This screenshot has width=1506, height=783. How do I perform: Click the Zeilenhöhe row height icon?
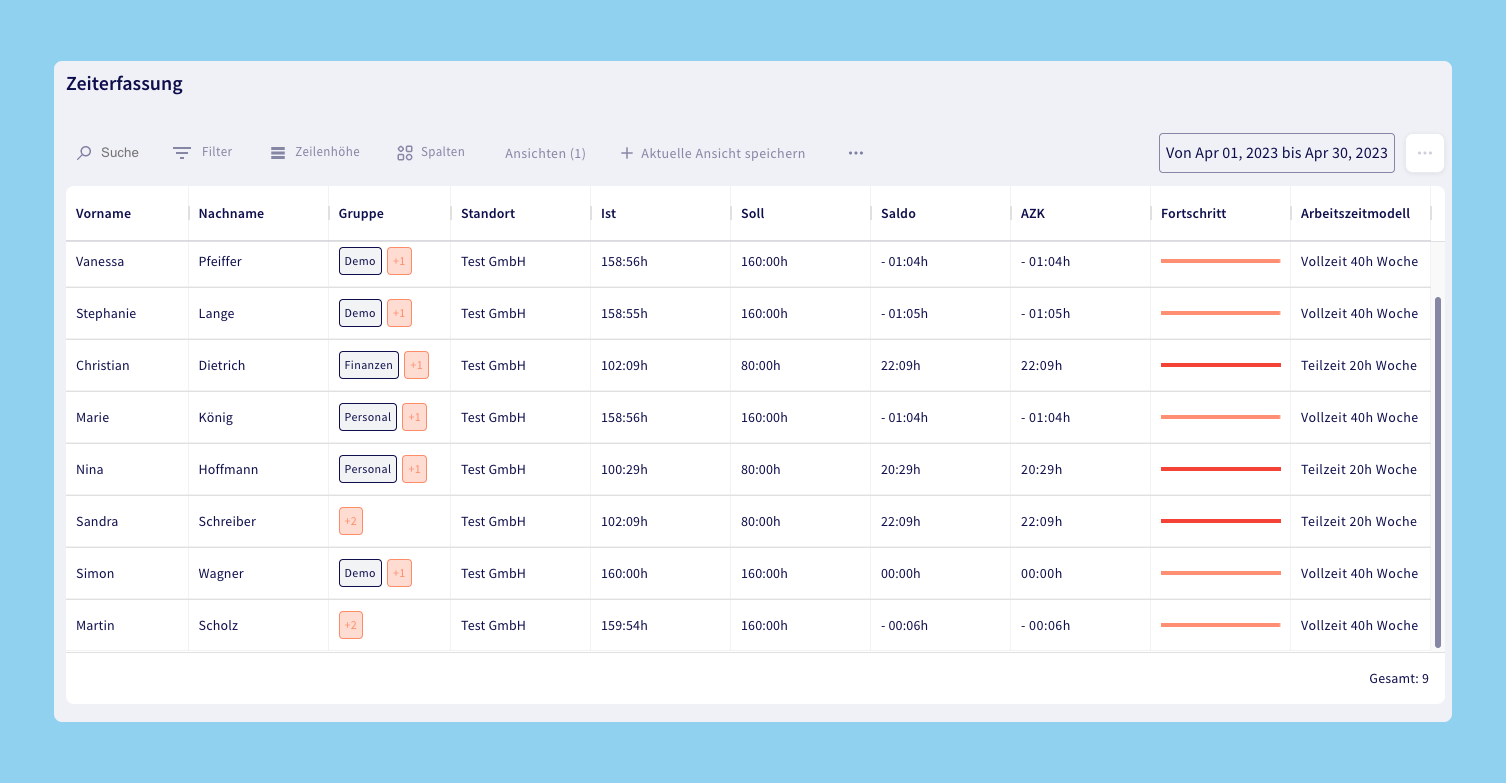click(278, 153)
